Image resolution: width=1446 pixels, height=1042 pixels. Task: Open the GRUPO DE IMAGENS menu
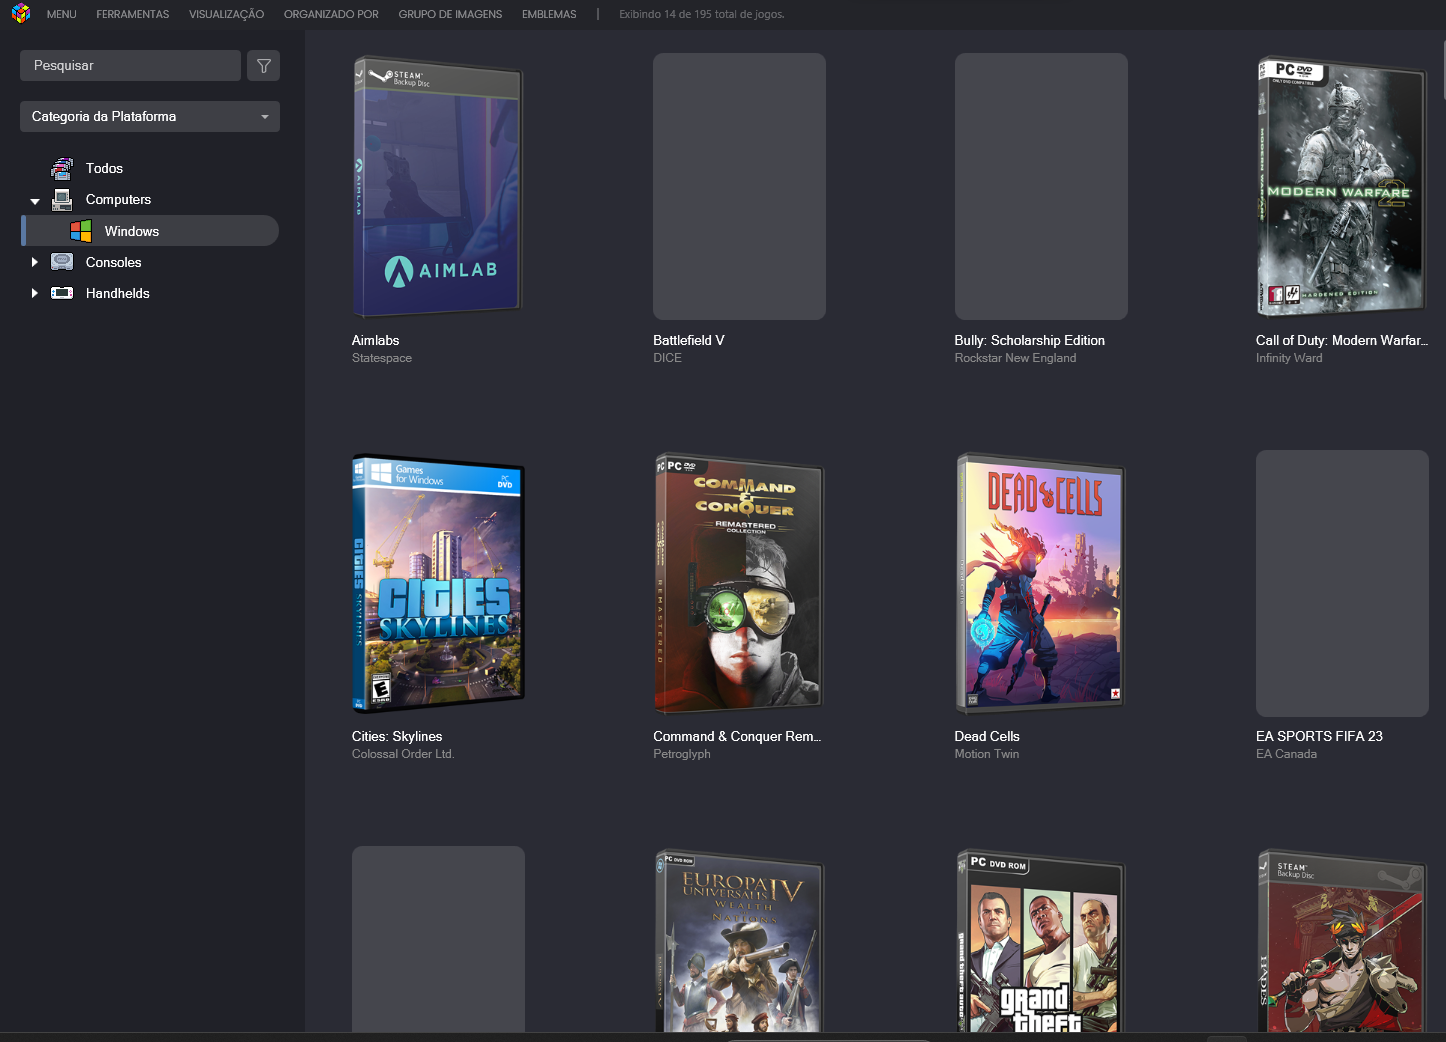pos(450,14)
